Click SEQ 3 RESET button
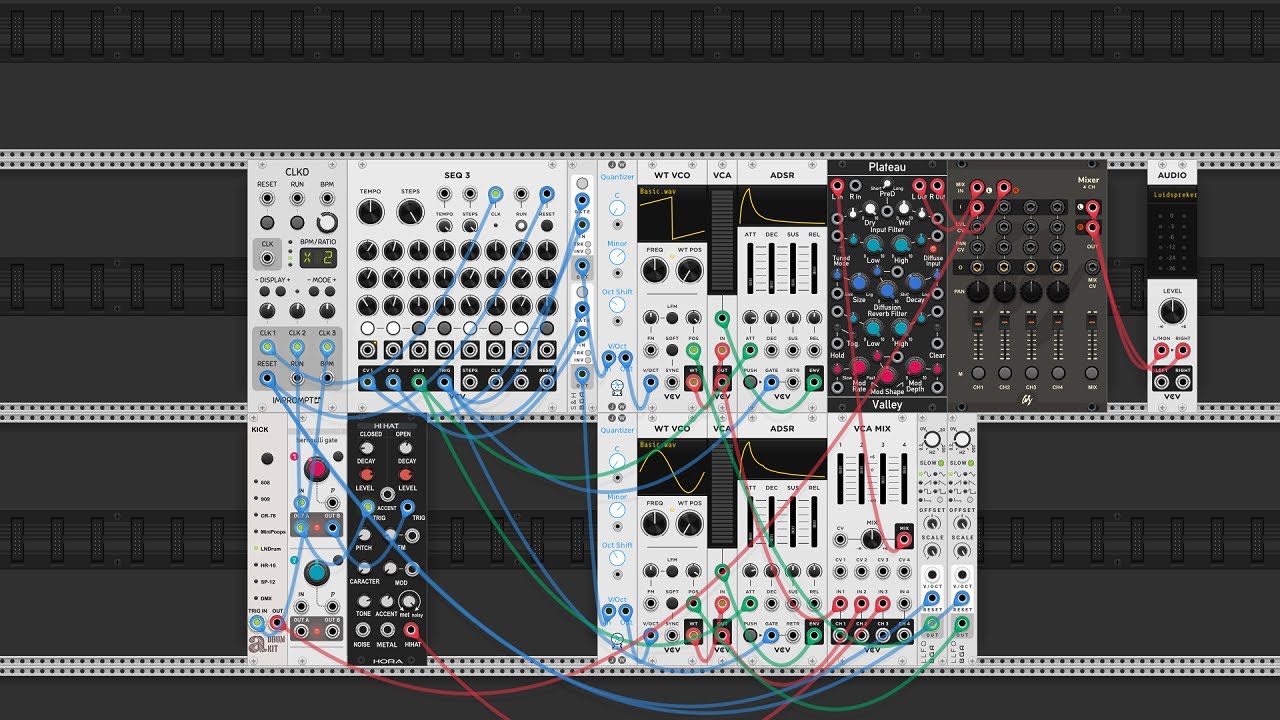This screenshot has height=720, width=1280. click(546, 225)
